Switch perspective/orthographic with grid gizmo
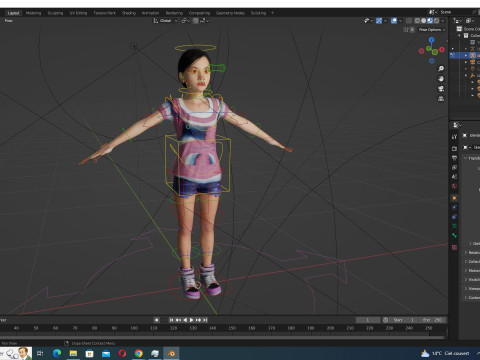This screenshot has height=360, width=480. (441, 99)
